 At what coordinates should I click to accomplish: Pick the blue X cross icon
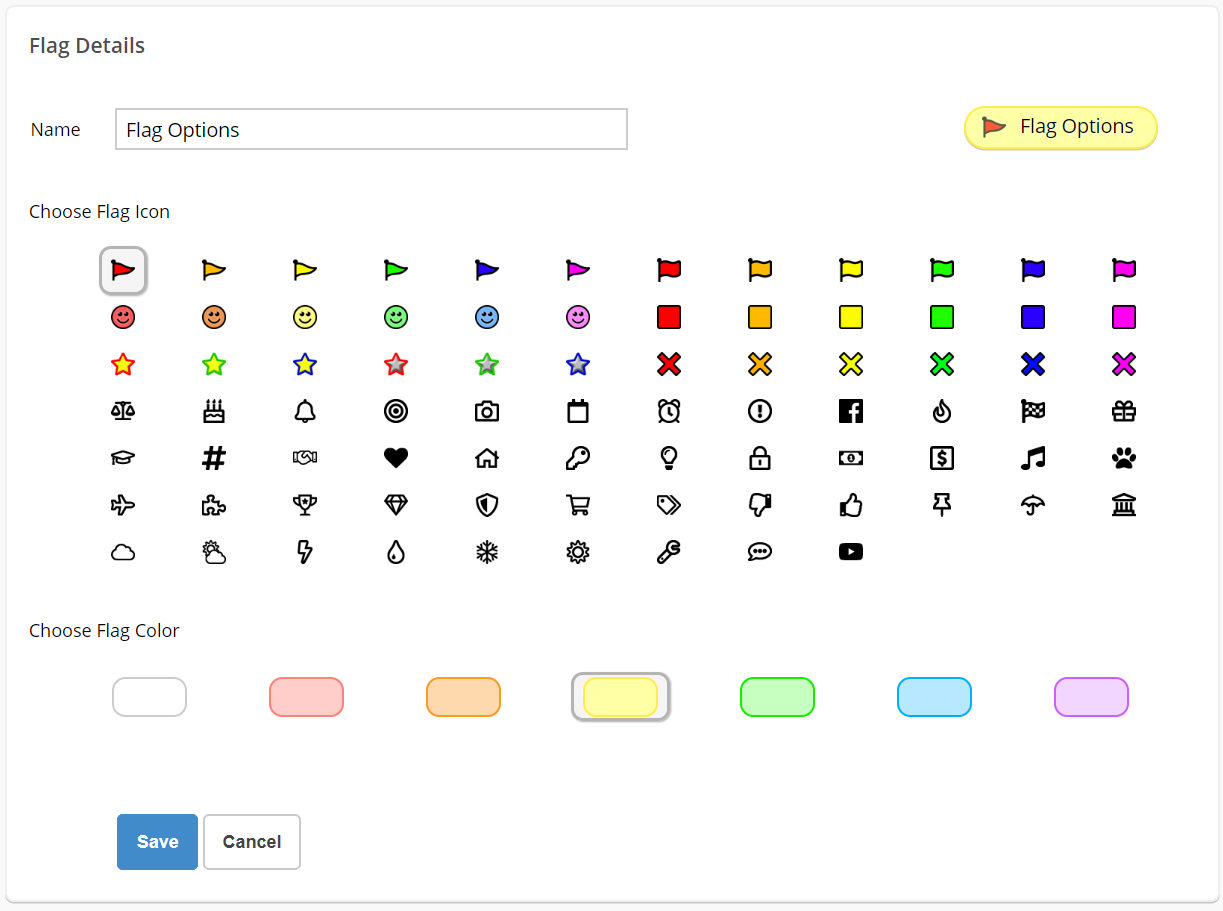tap(1033, 364)
